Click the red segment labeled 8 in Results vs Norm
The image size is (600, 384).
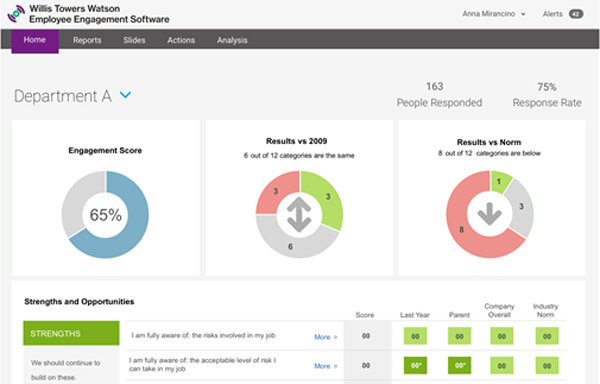461,229
